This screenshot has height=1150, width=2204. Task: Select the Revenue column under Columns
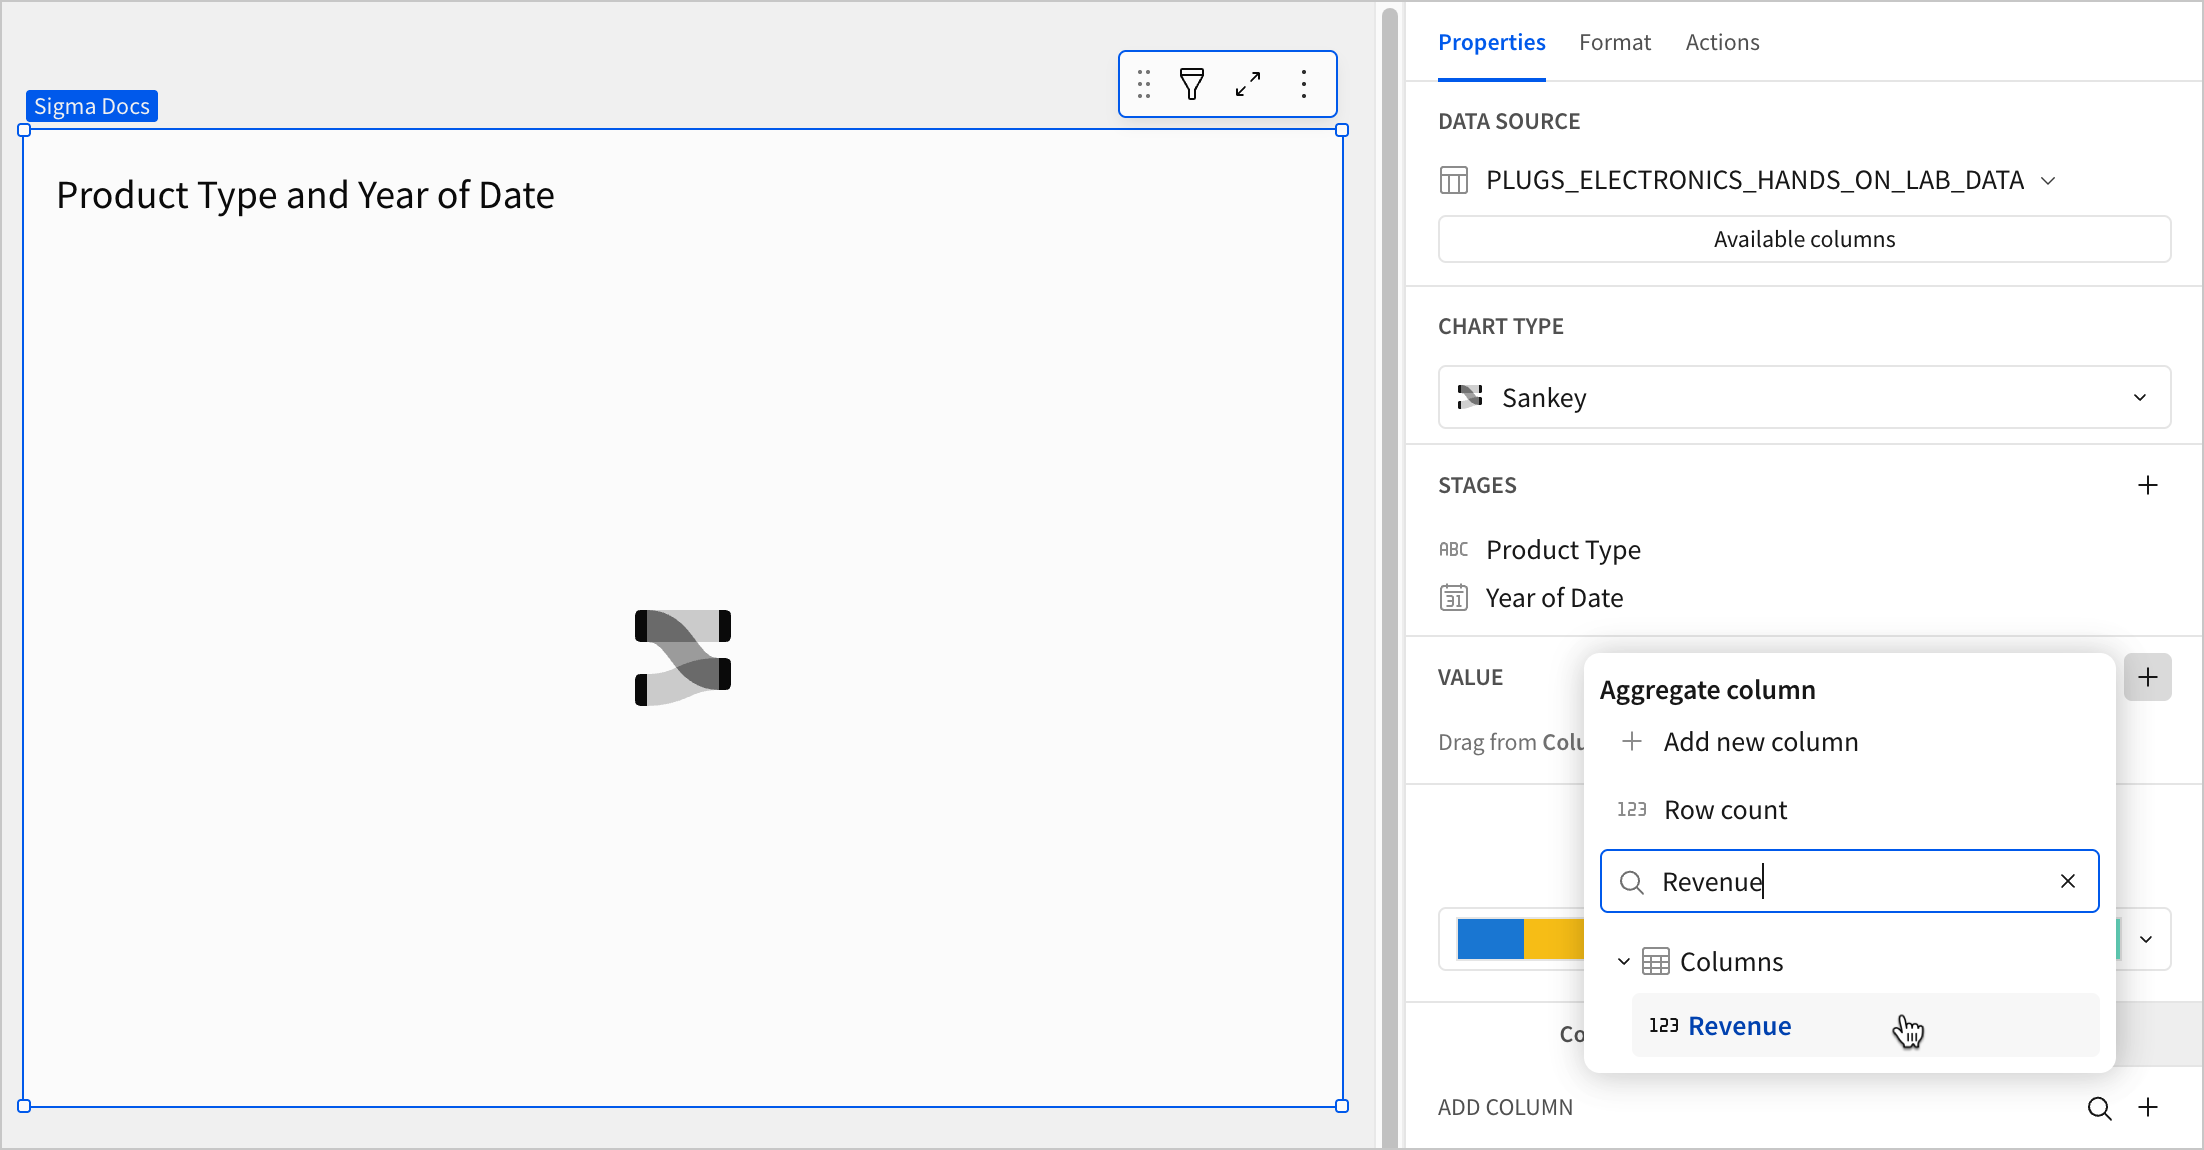click(x=1740, y=1025)
